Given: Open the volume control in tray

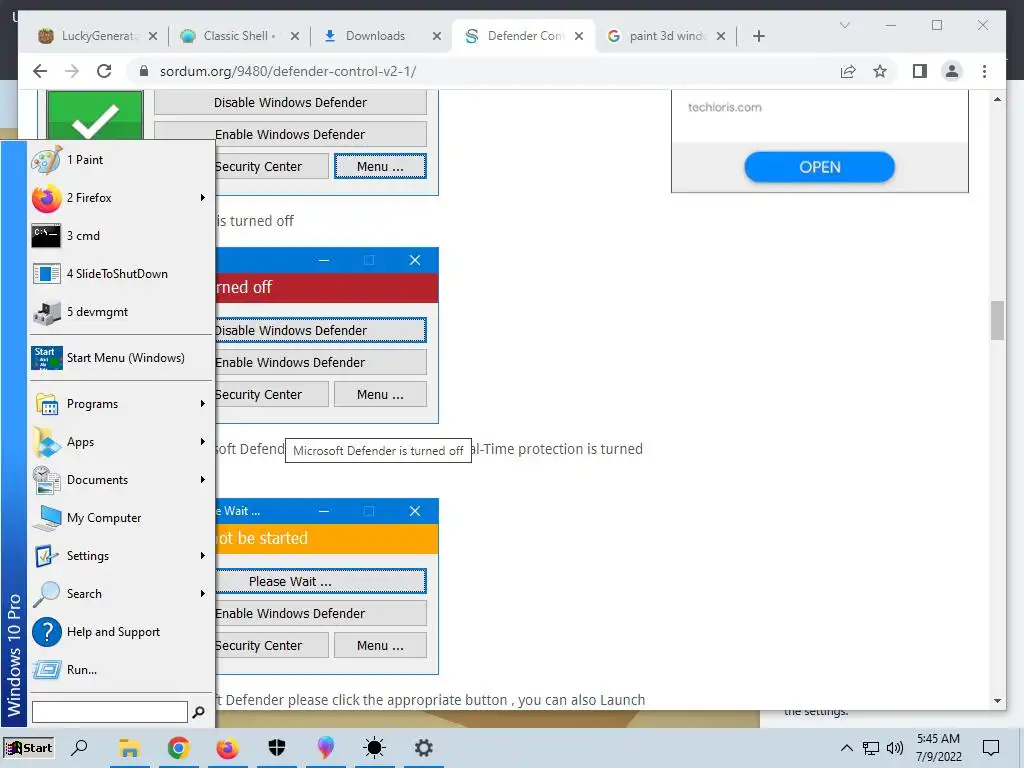Looking at the screenshot, I should [895, 748].
